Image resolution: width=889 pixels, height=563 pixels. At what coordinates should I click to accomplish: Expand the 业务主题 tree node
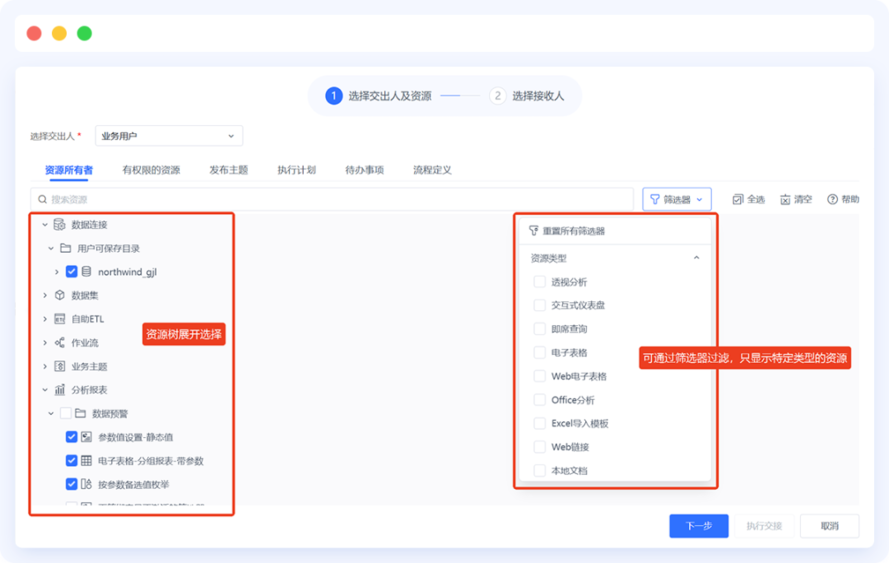(x=45, y=366)
